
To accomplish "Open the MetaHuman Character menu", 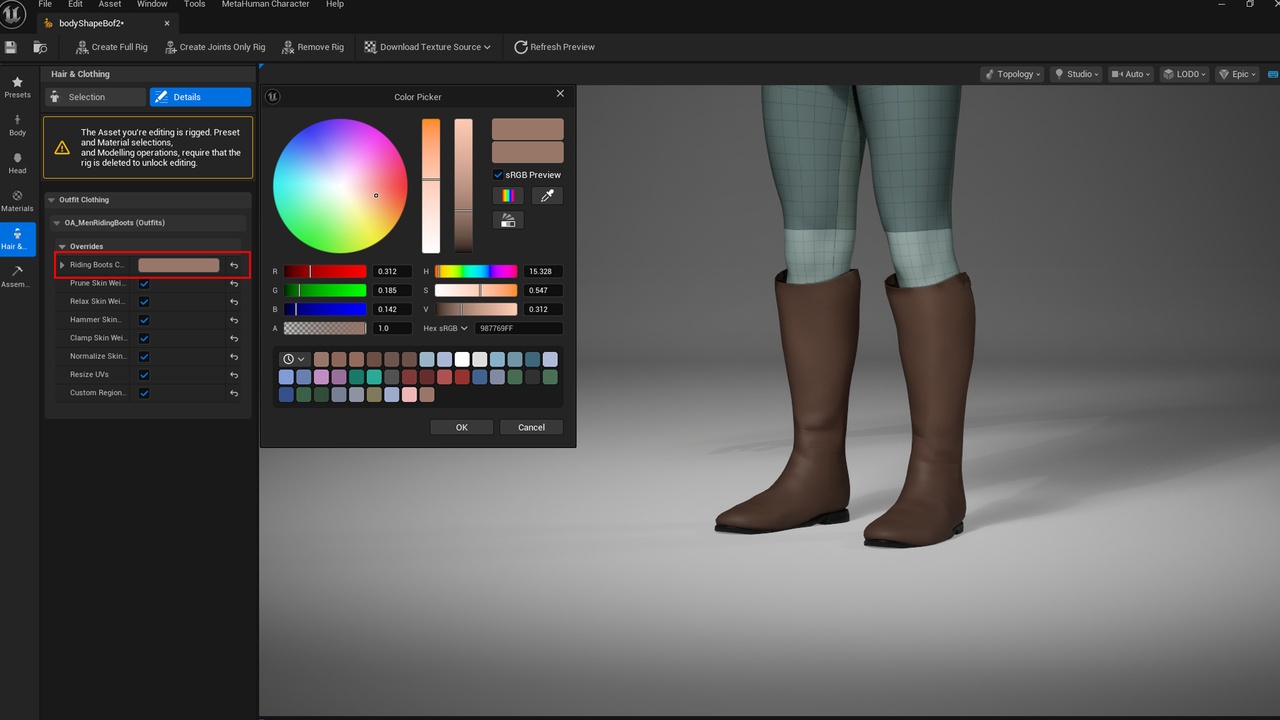I will (266, 4).
